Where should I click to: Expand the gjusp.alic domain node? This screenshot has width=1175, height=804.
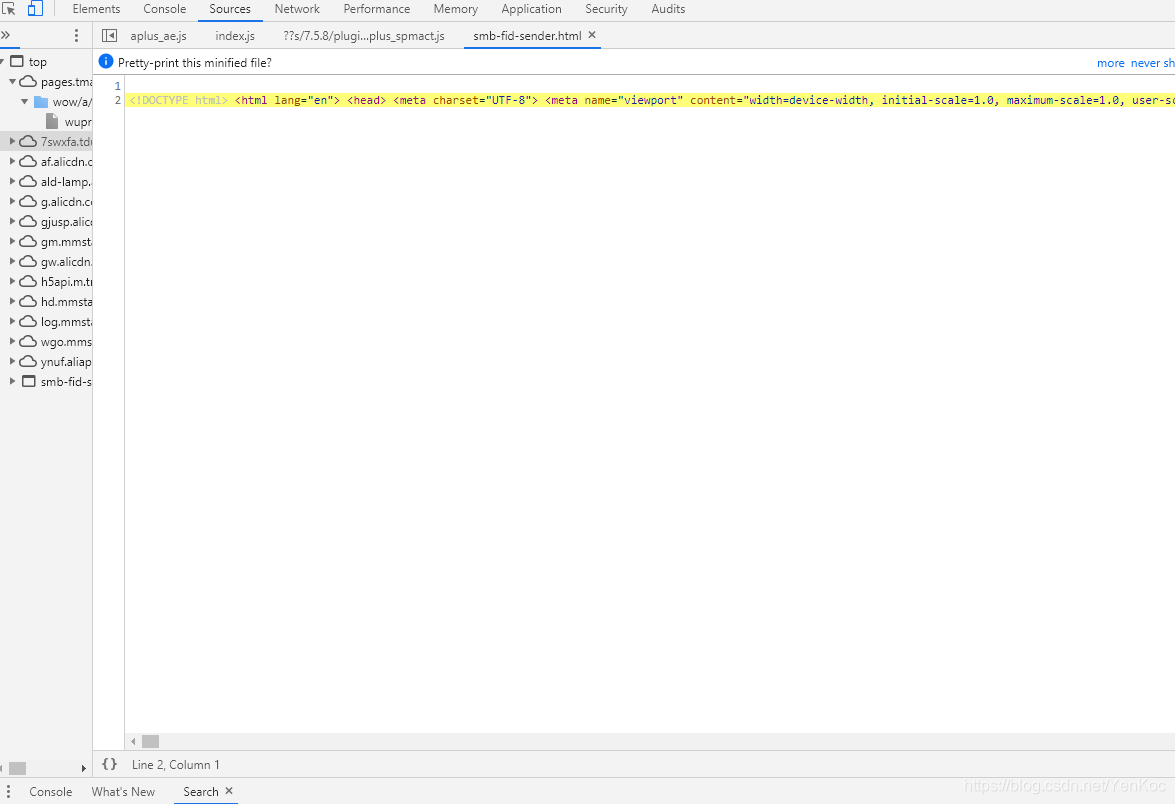[x=12, y=221]
